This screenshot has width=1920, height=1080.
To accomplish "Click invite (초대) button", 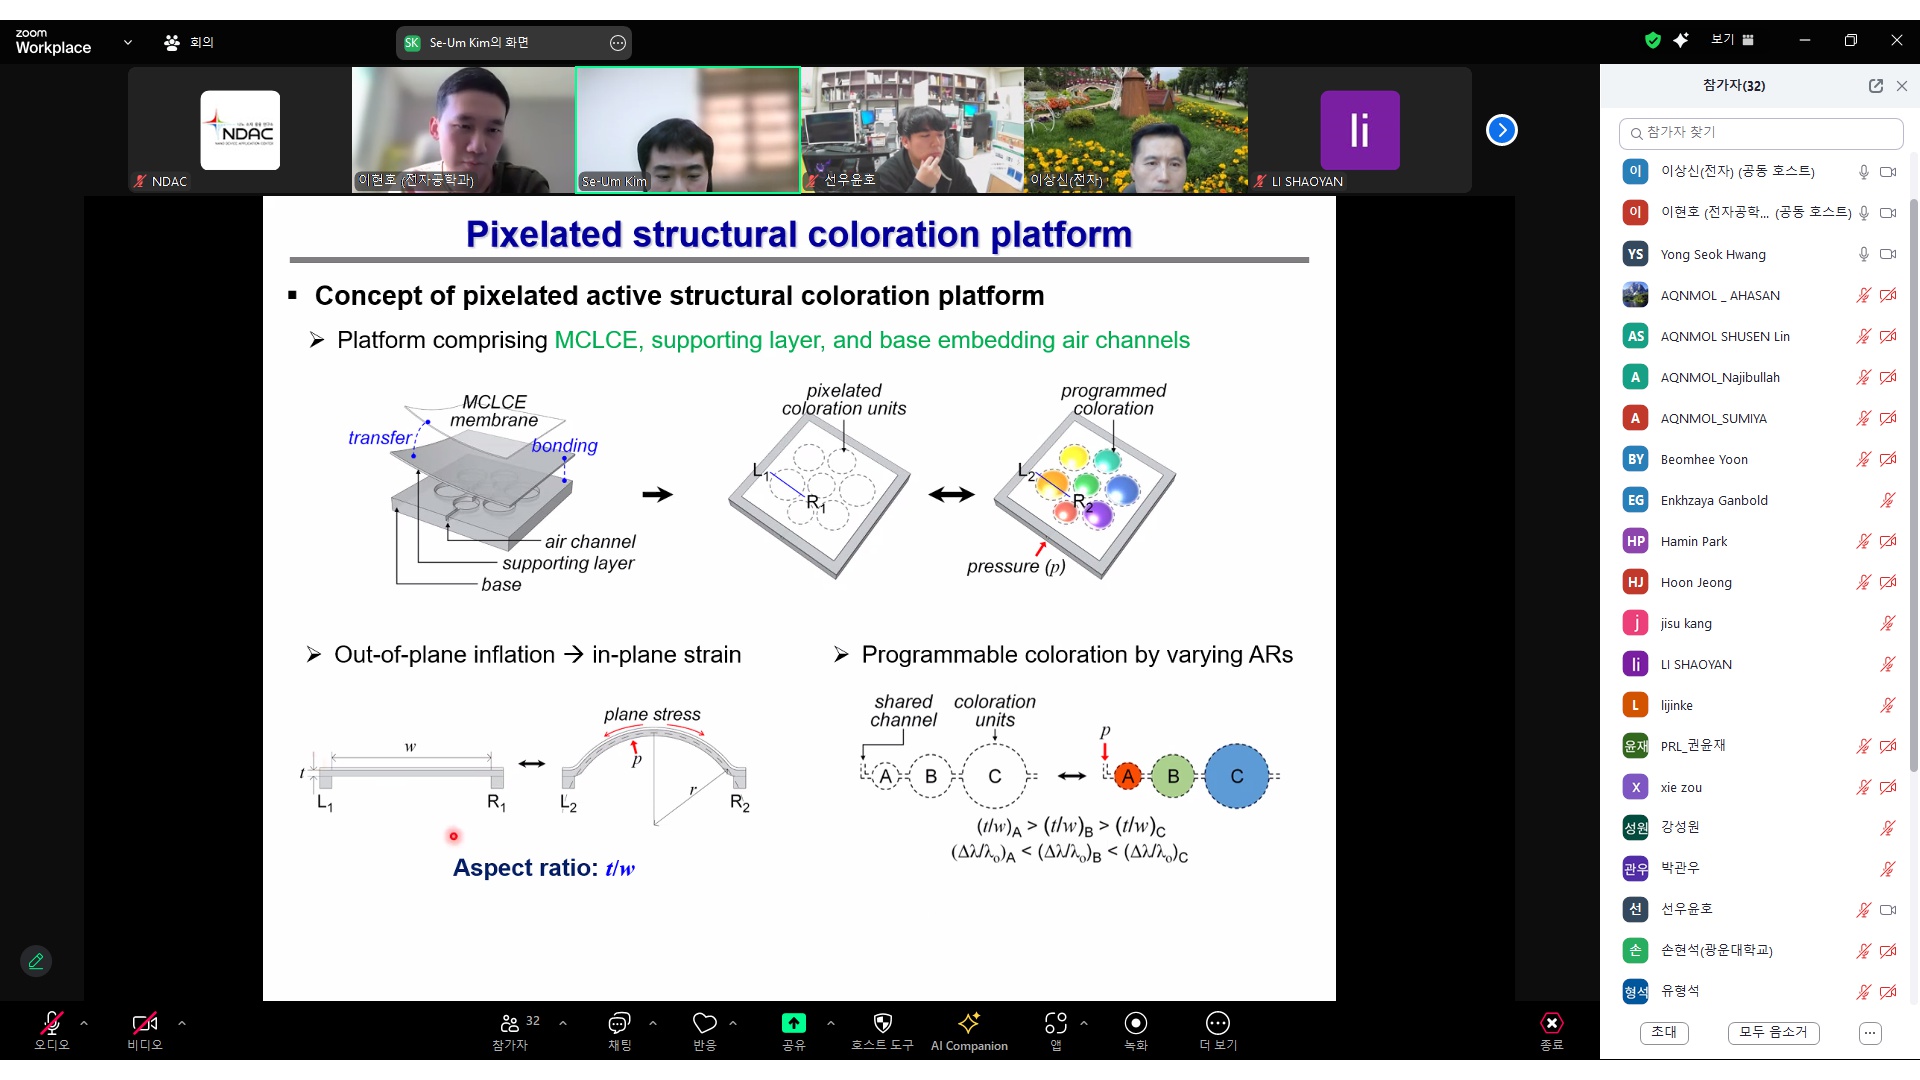I will pyautogui.click(x=1664, y=1032).
